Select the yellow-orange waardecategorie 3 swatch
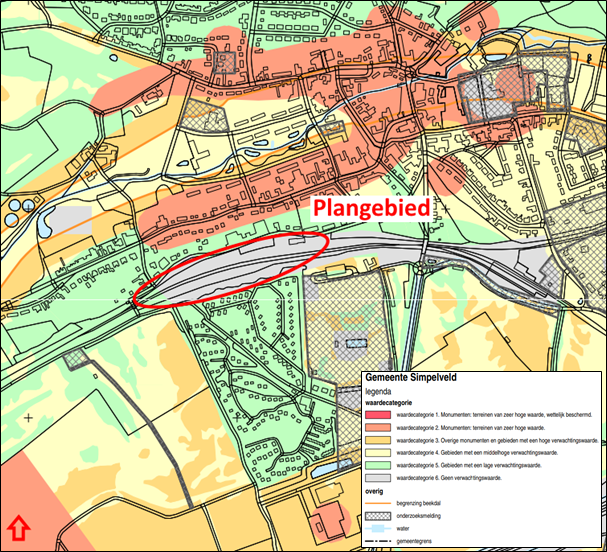The width and height of the screenshot is (607, 552). click(379, 439)
